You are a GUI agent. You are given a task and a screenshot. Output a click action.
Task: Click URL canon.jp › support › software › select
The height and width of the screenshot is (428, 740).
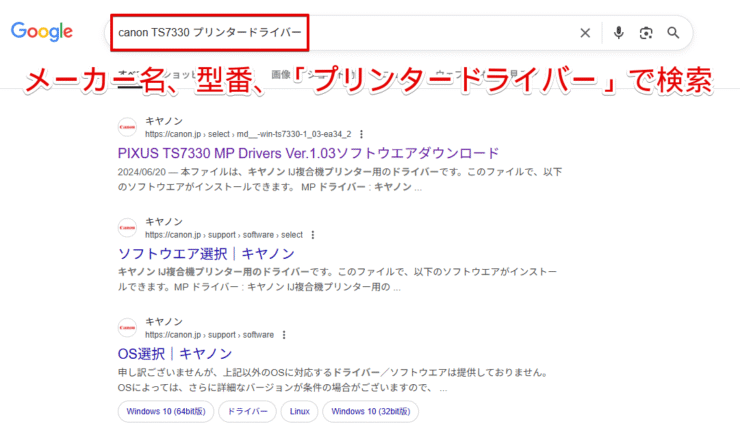(224, 235)
